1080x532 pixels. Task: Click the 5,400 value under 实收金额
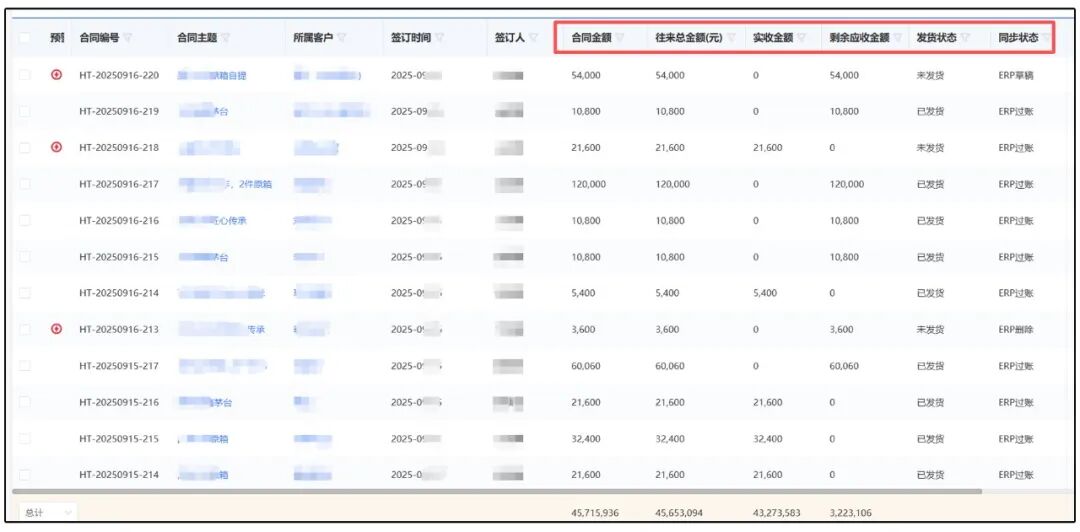(765, 293)
